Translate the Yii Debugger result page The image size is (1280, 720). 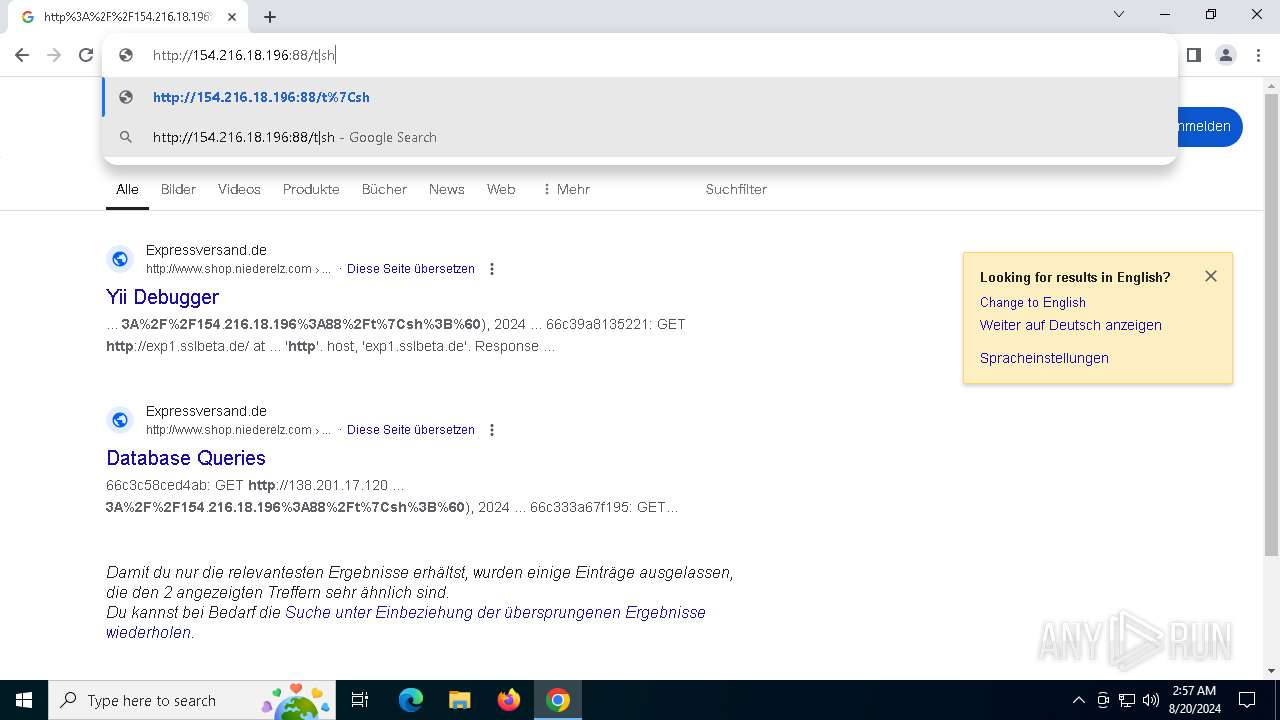click(411, 269)
